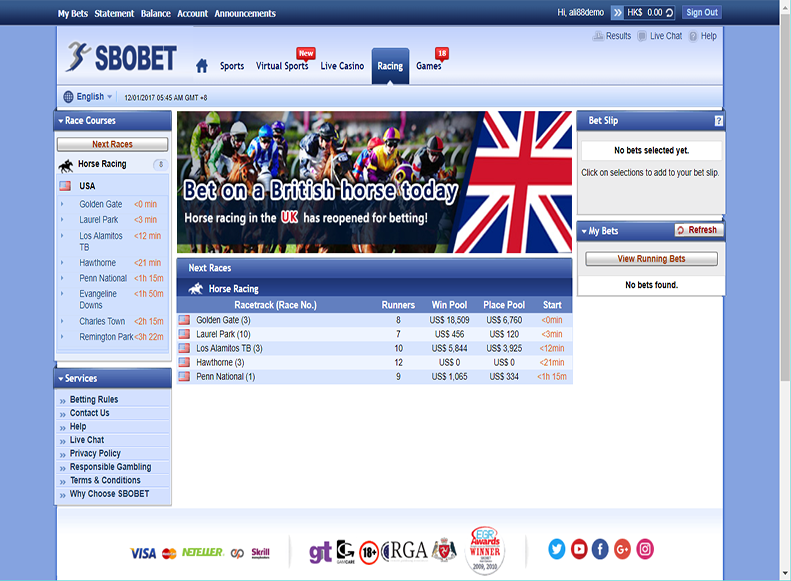Expand the balance arrow toggle button

617,13
